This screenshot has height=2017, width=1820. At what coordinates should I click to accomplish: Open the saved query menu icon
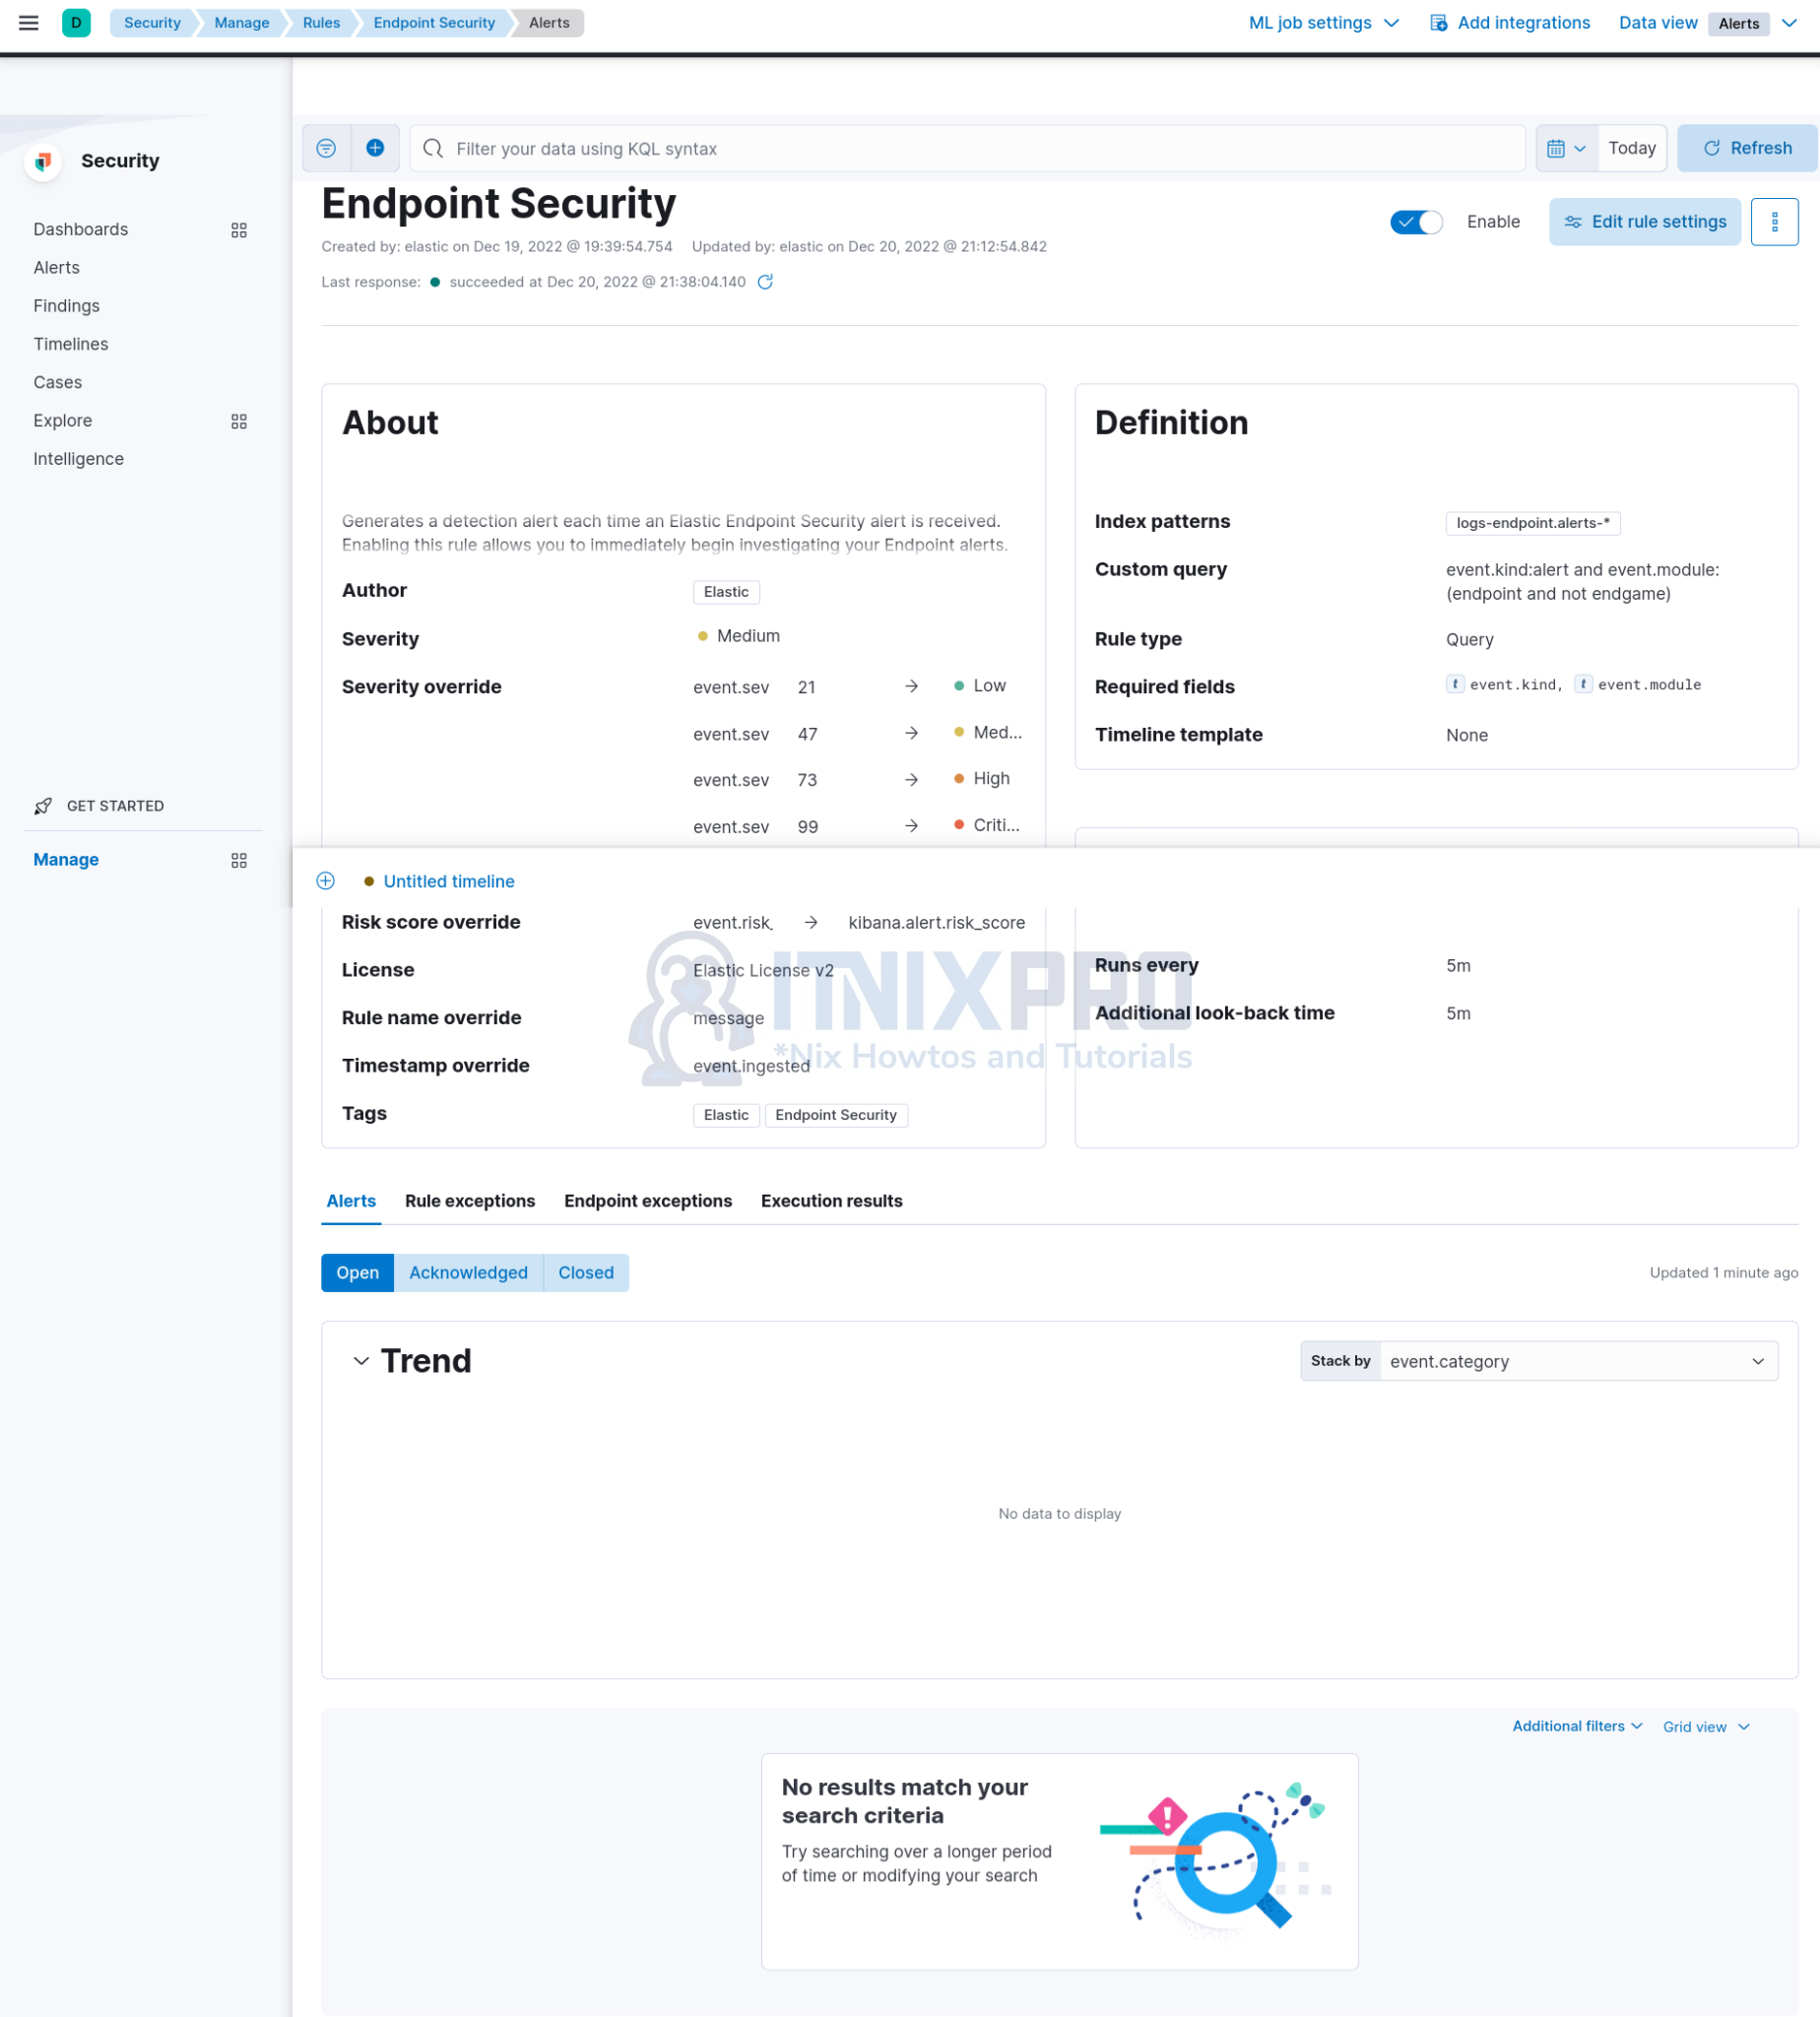(325, 148)
